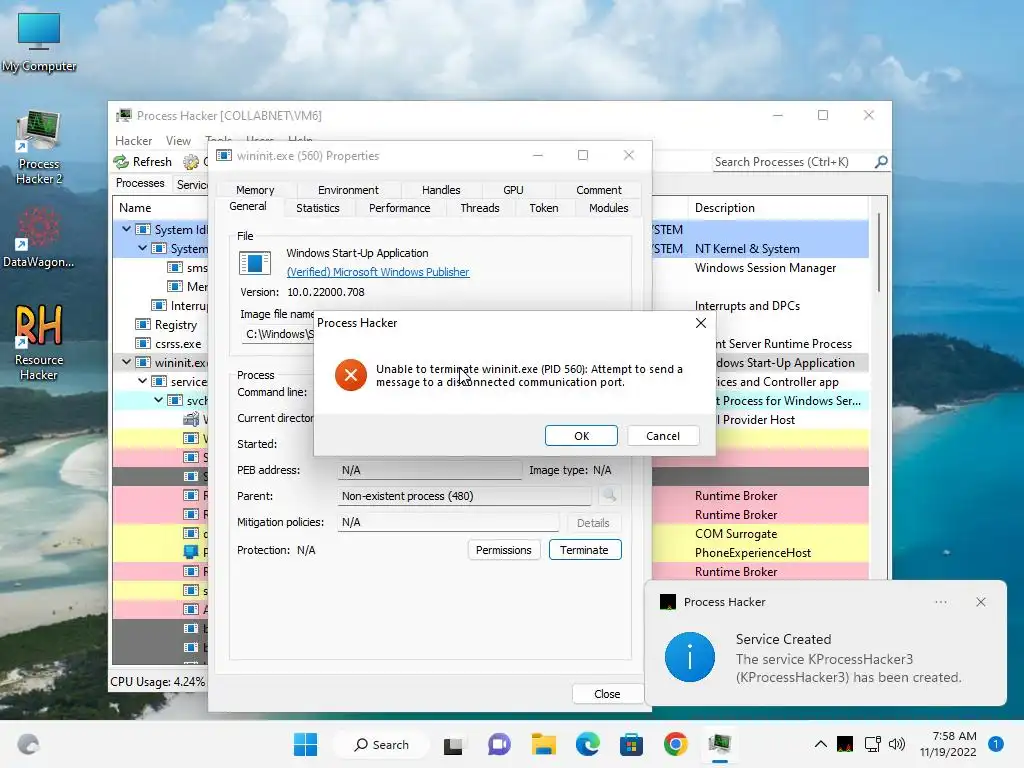Click OK in the error dialog
The height and width of the screenshot is (768, 1024).
(x=581, y=436)
